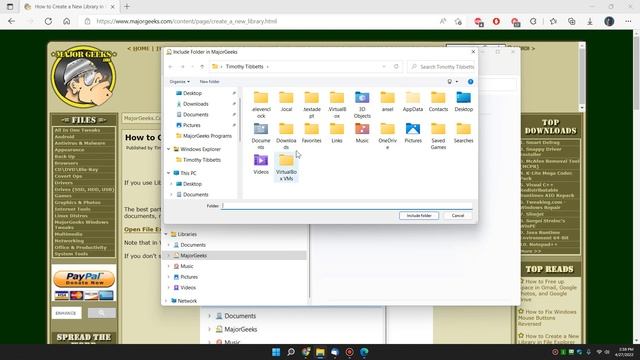
Task: Select the Contacts folder
Action: tap(438, 102)
